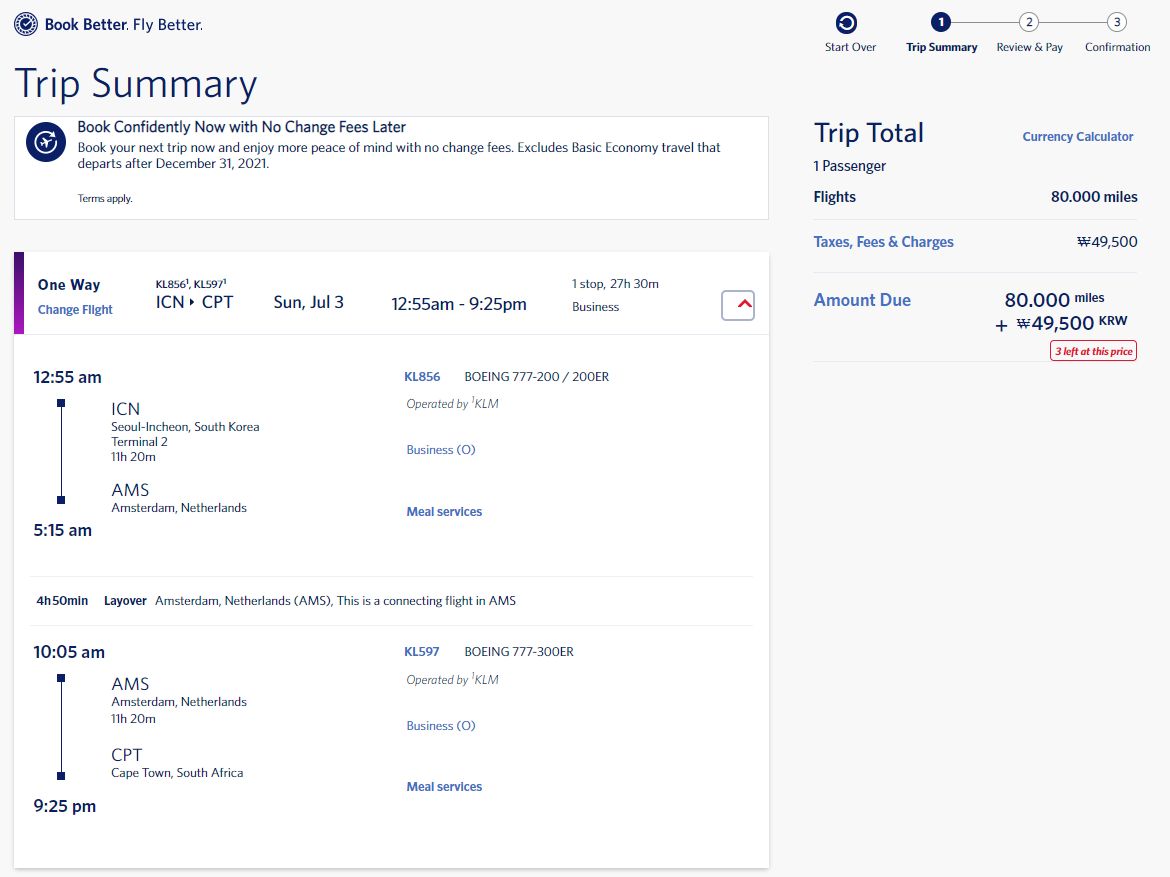Image resolution: width=1170 pixels, height=877 pixels.
Task: Collapse the flight details with the red chevron
Action: pyautogui.click(x=738, y=305)
